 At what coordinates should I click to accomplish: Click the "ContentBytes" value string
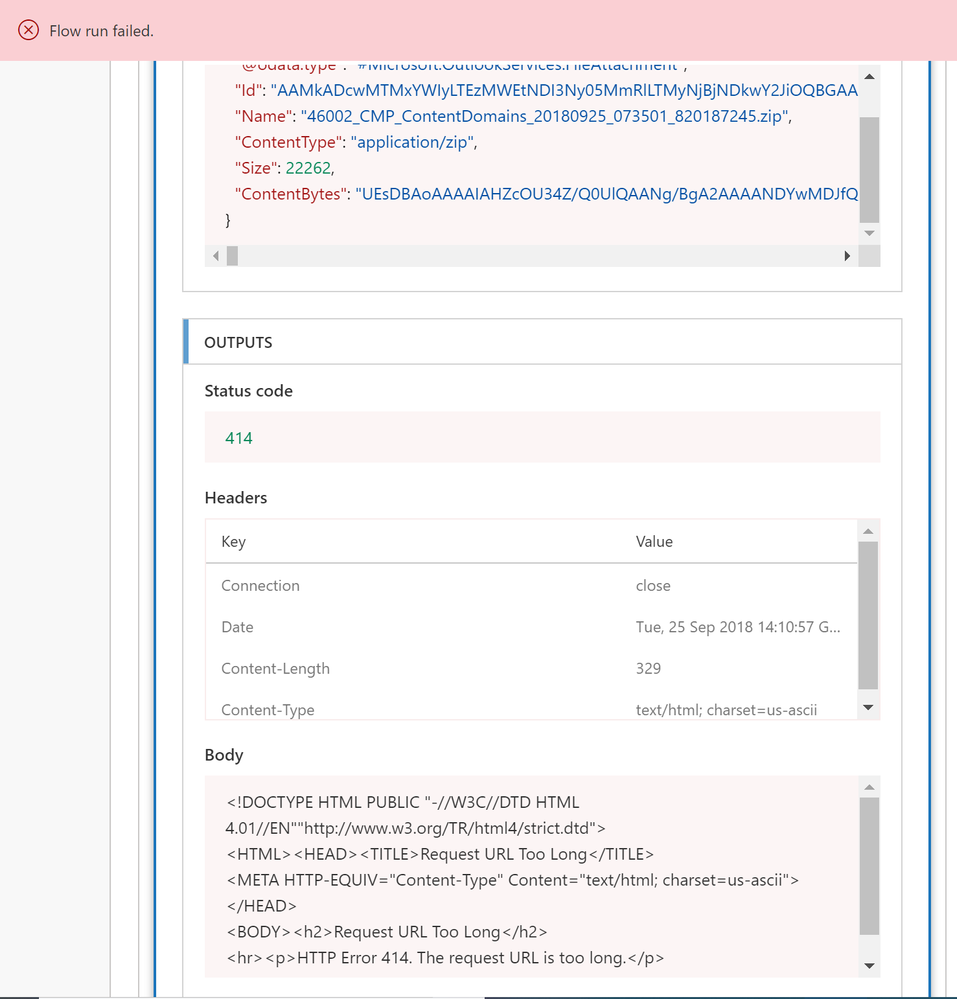click(x=607, y=194)
